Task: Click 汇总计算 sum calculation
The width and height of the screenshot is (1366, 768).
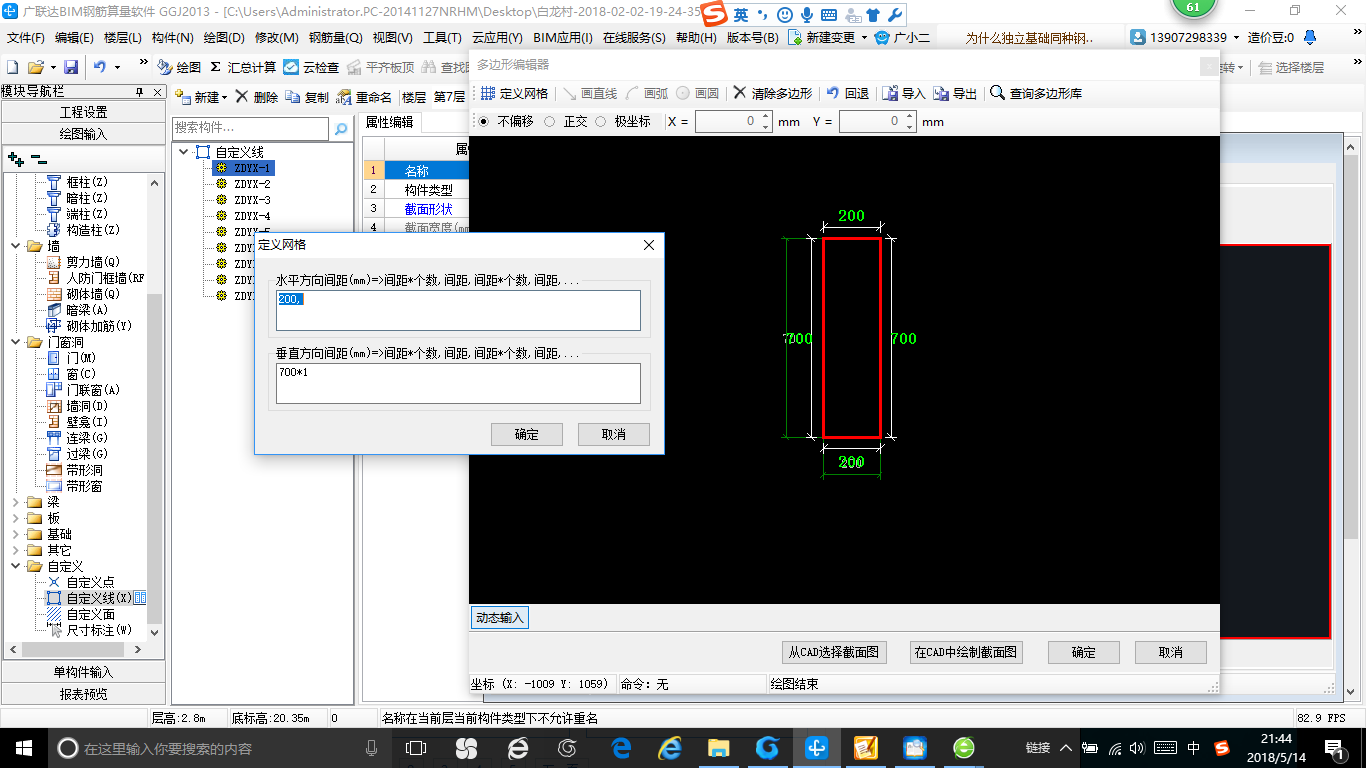Action: pos(243,67)
